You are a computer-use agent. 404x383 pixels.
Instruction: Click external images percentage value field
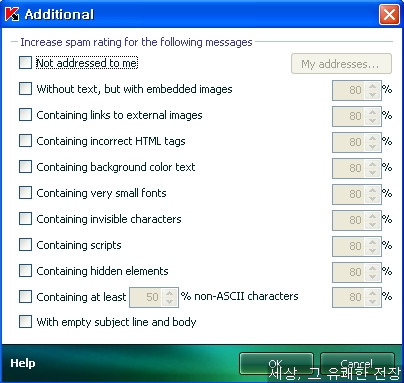click(x=349, y=116)
